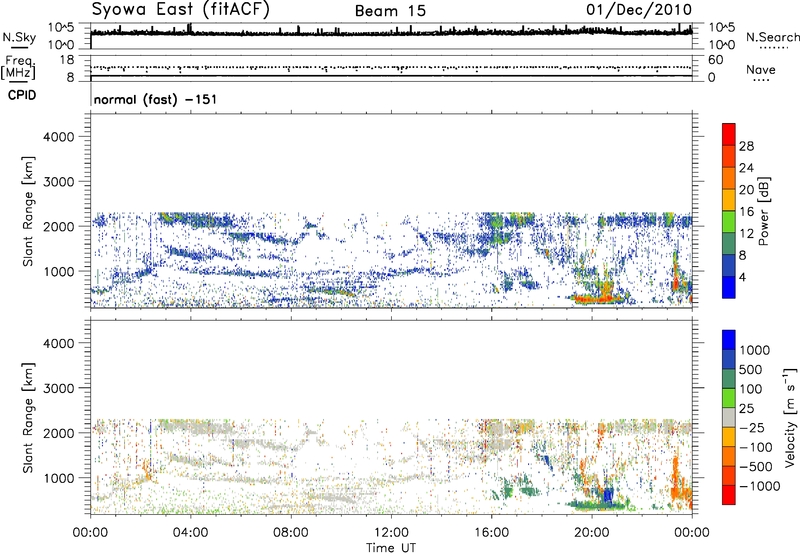Click the 'CPID' label
Viewport: 800px width, 554px height.
point(22,95)
